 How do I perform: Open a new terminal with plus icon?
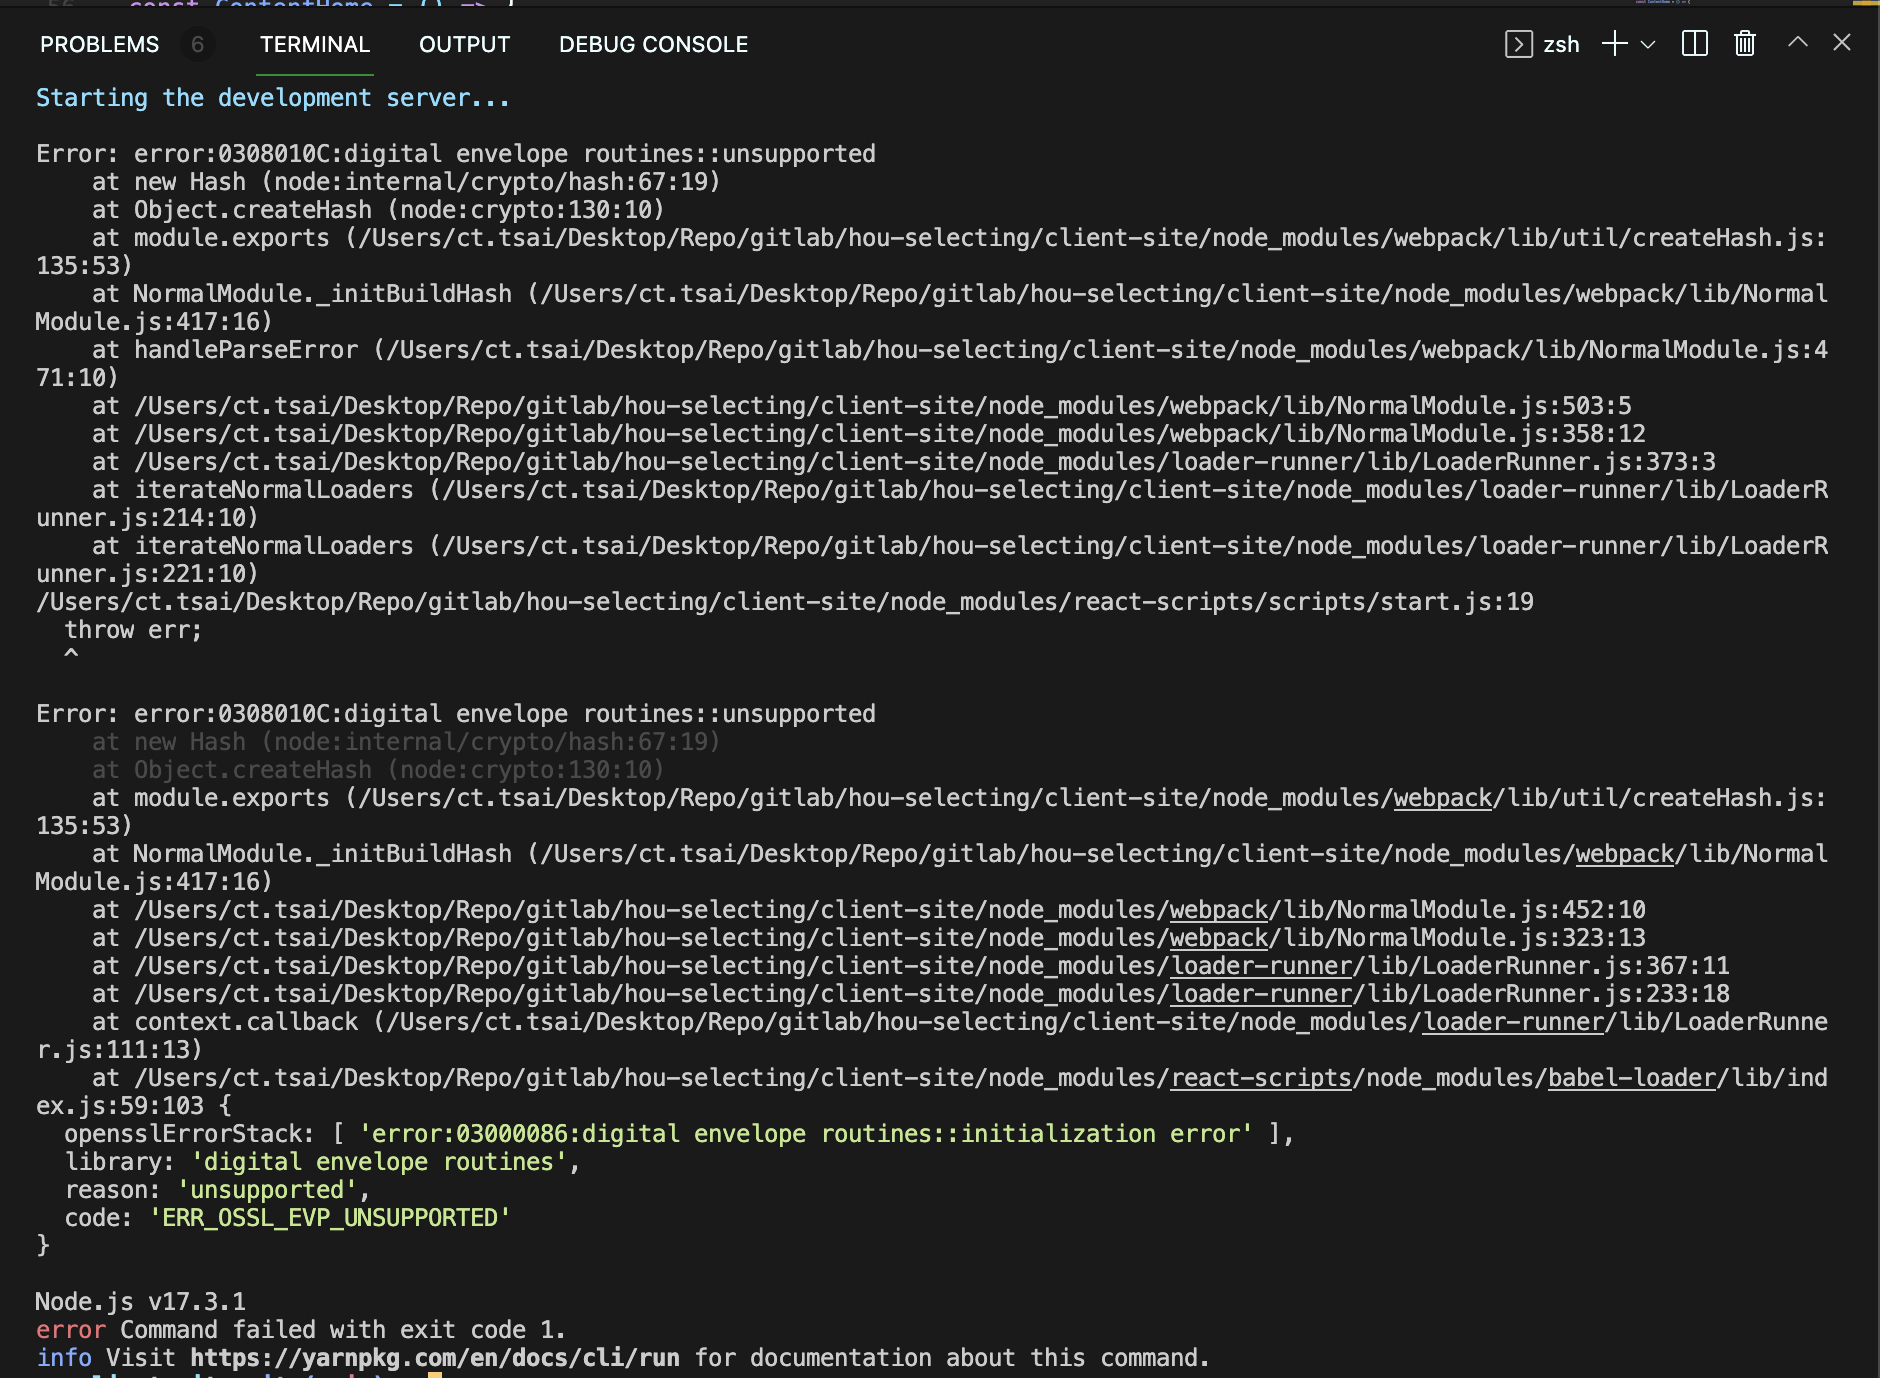point(1614,44)
